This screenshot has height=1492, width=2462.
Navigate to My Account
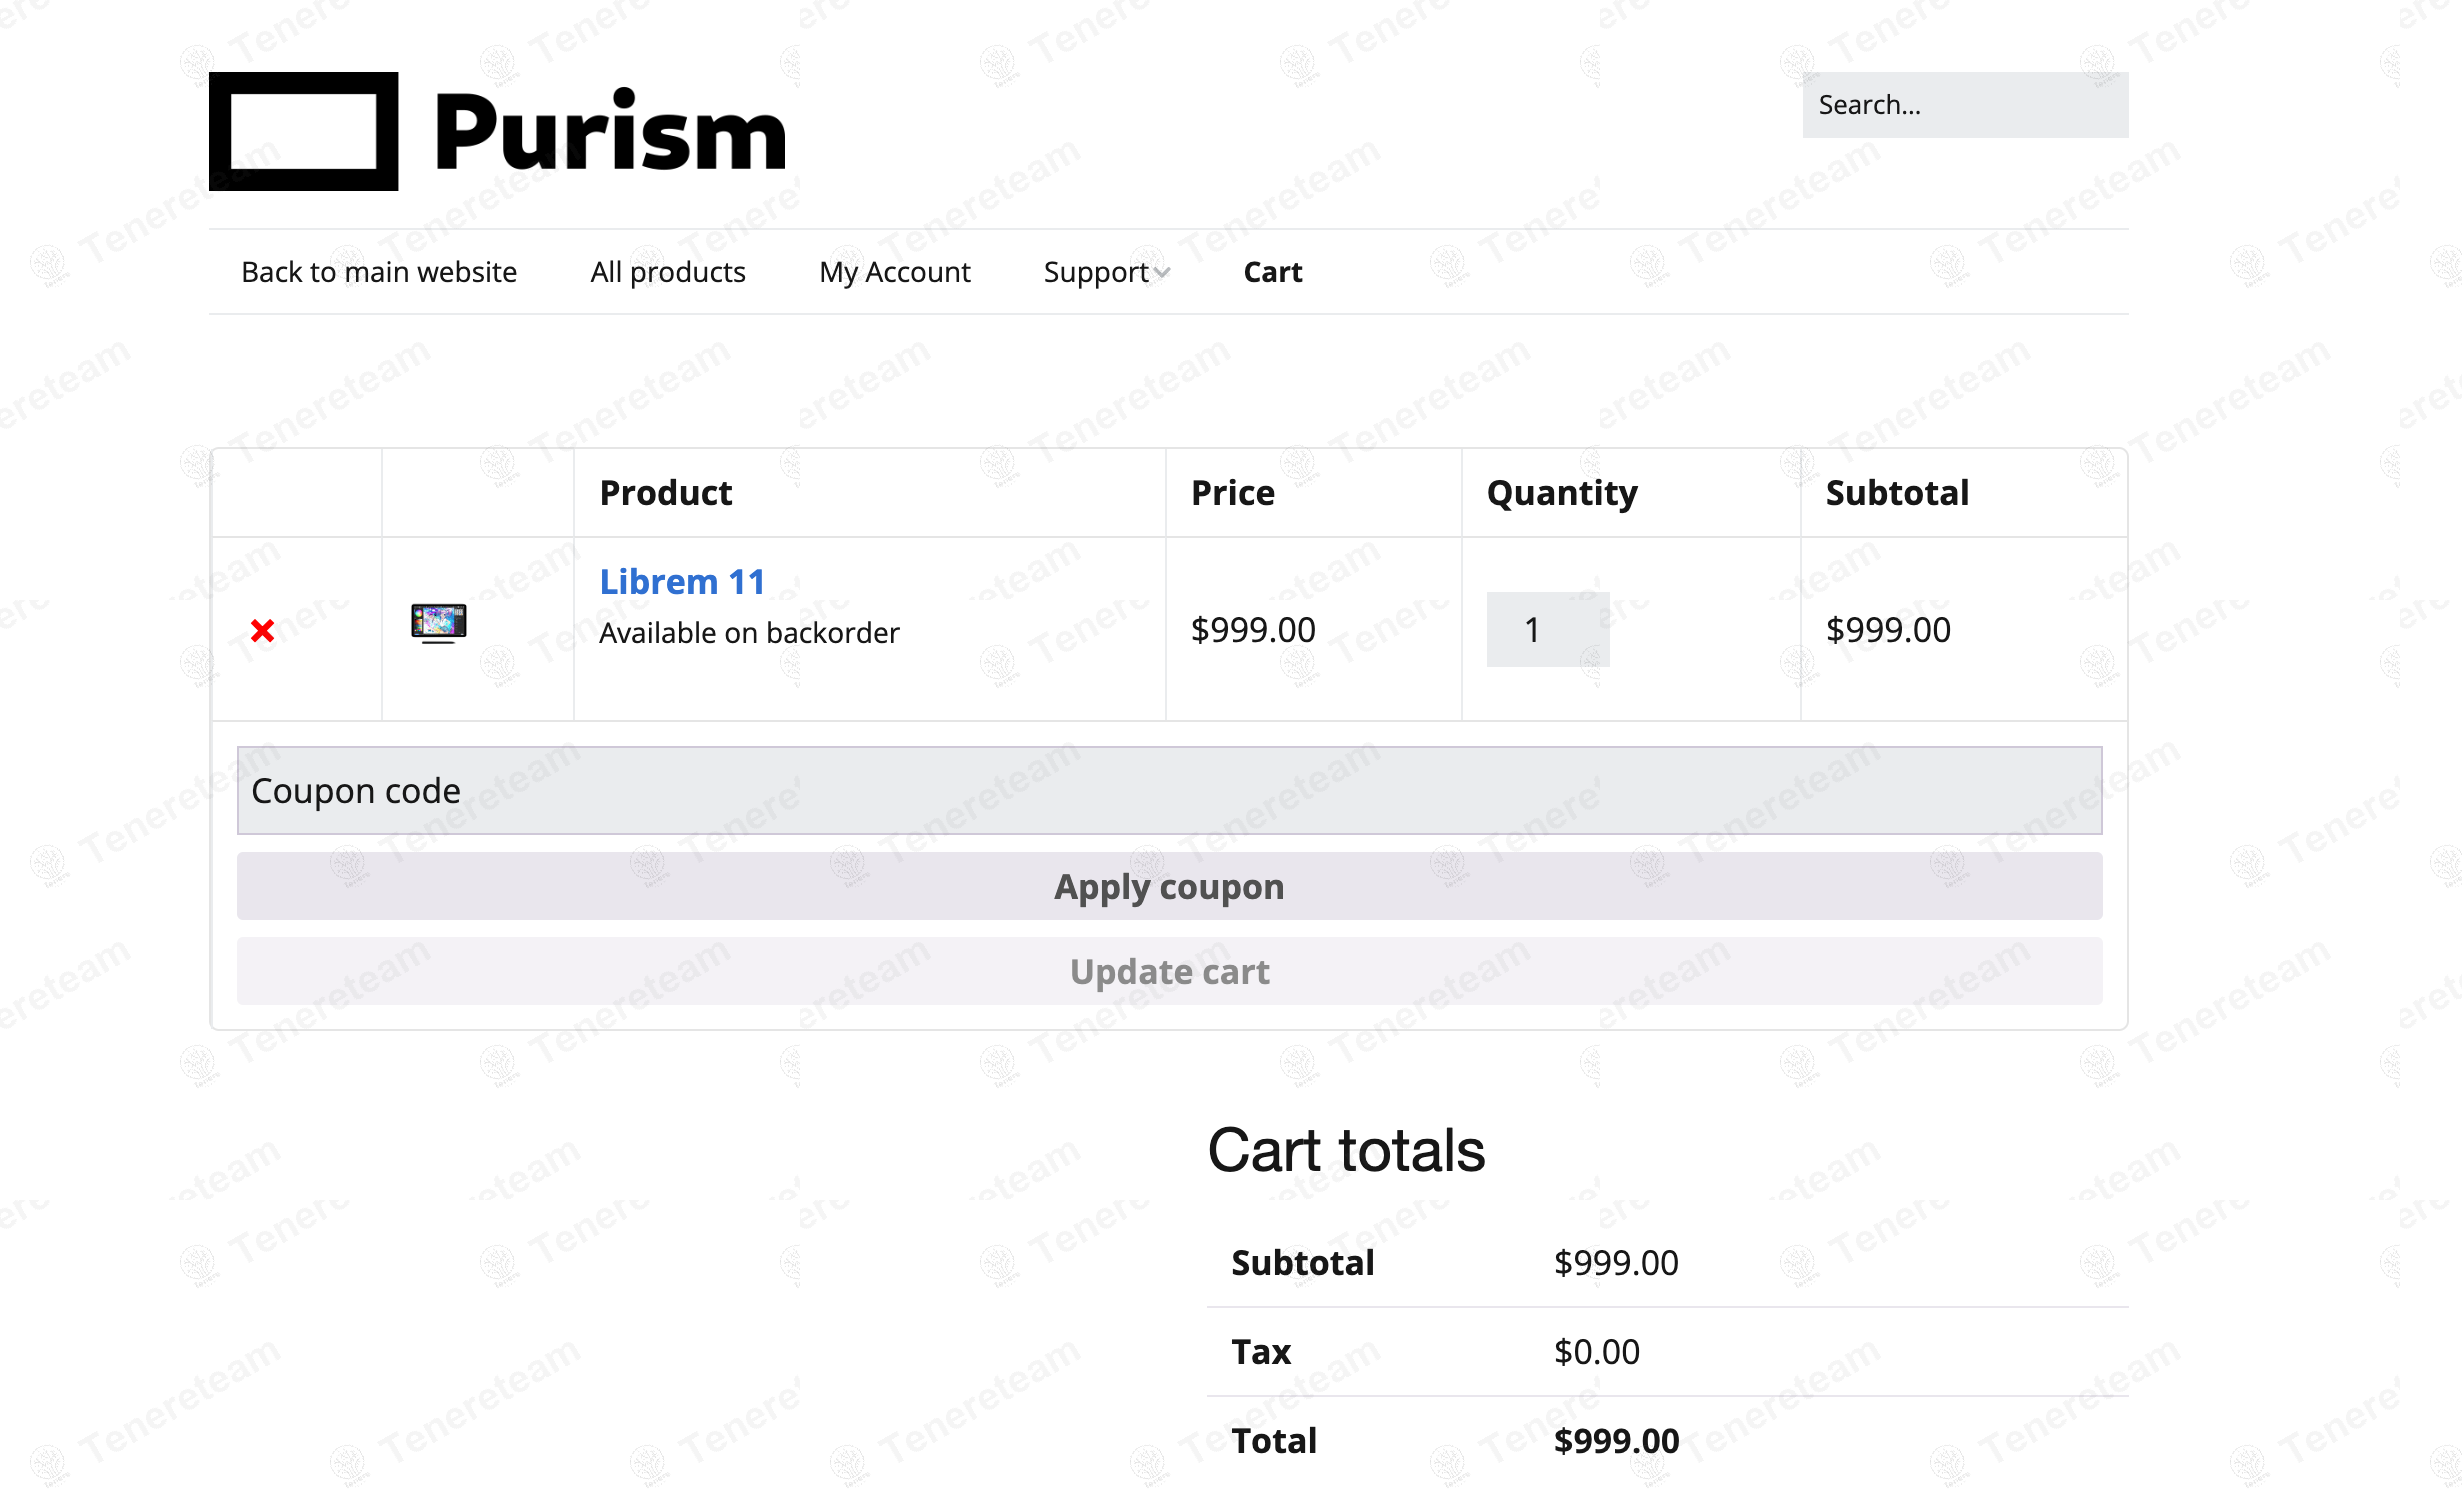(x=895, y=272)
